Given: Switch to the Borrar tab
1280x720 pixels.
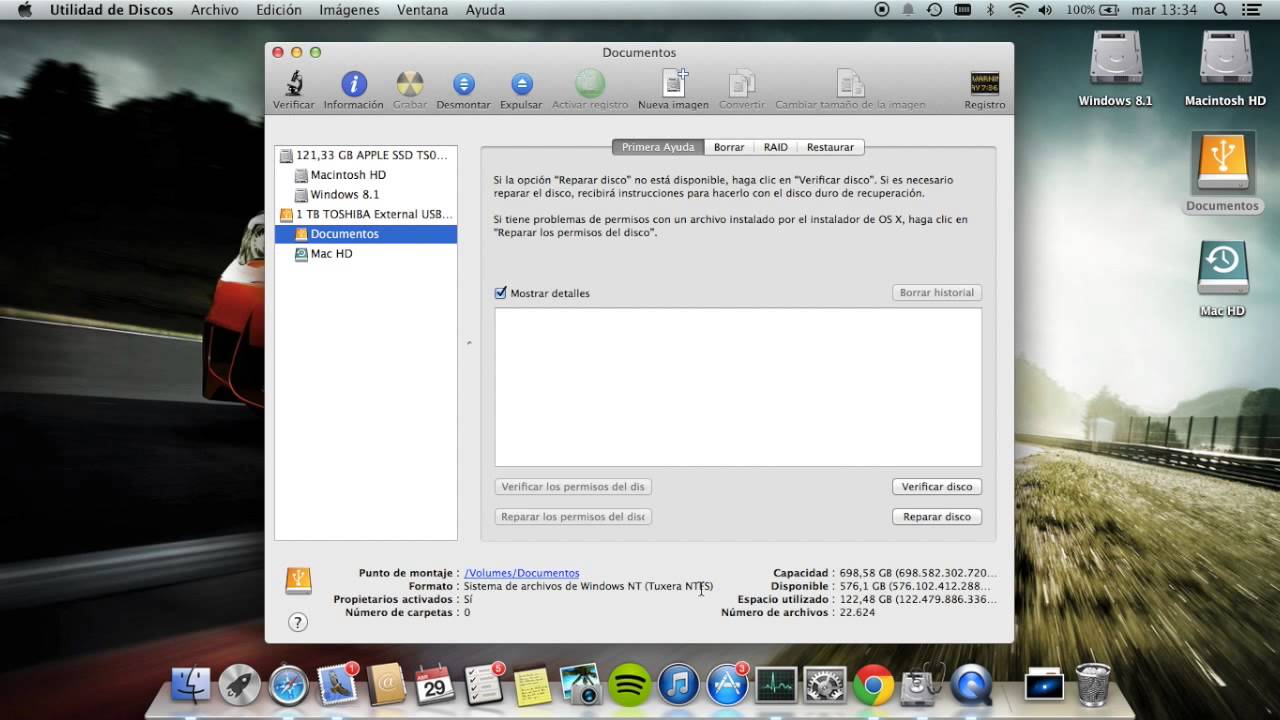Looking at the screenshot, I should (x=729, y=147).
